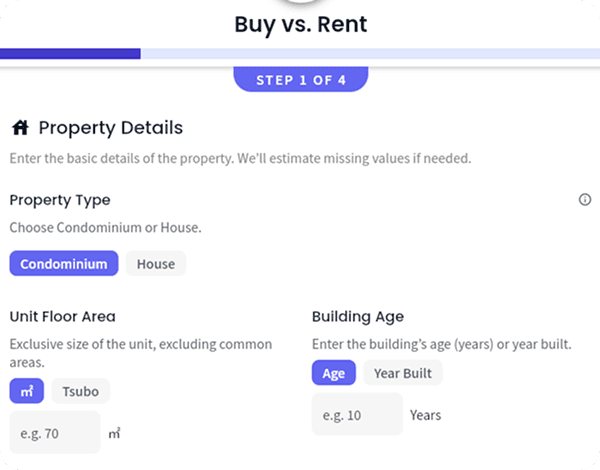Click the Property Details heading text
Viewport: 600px width, 470px height.
[x=110, y=128]
